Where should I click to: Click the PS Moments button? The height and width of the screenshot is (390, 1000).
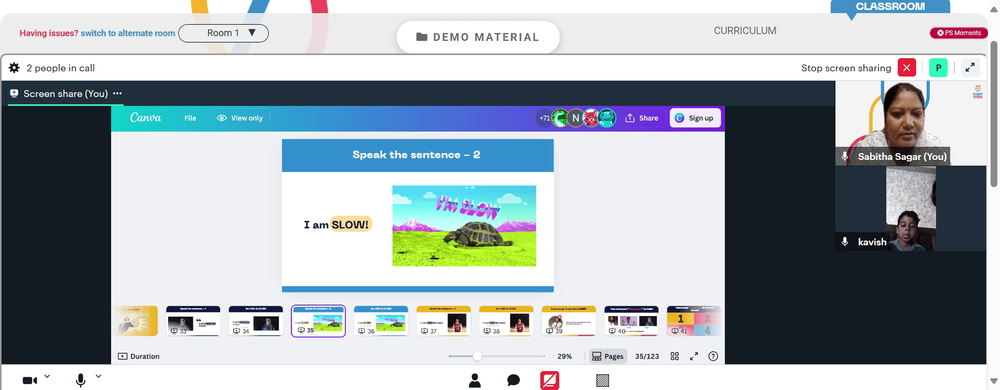tap(959, 32)
